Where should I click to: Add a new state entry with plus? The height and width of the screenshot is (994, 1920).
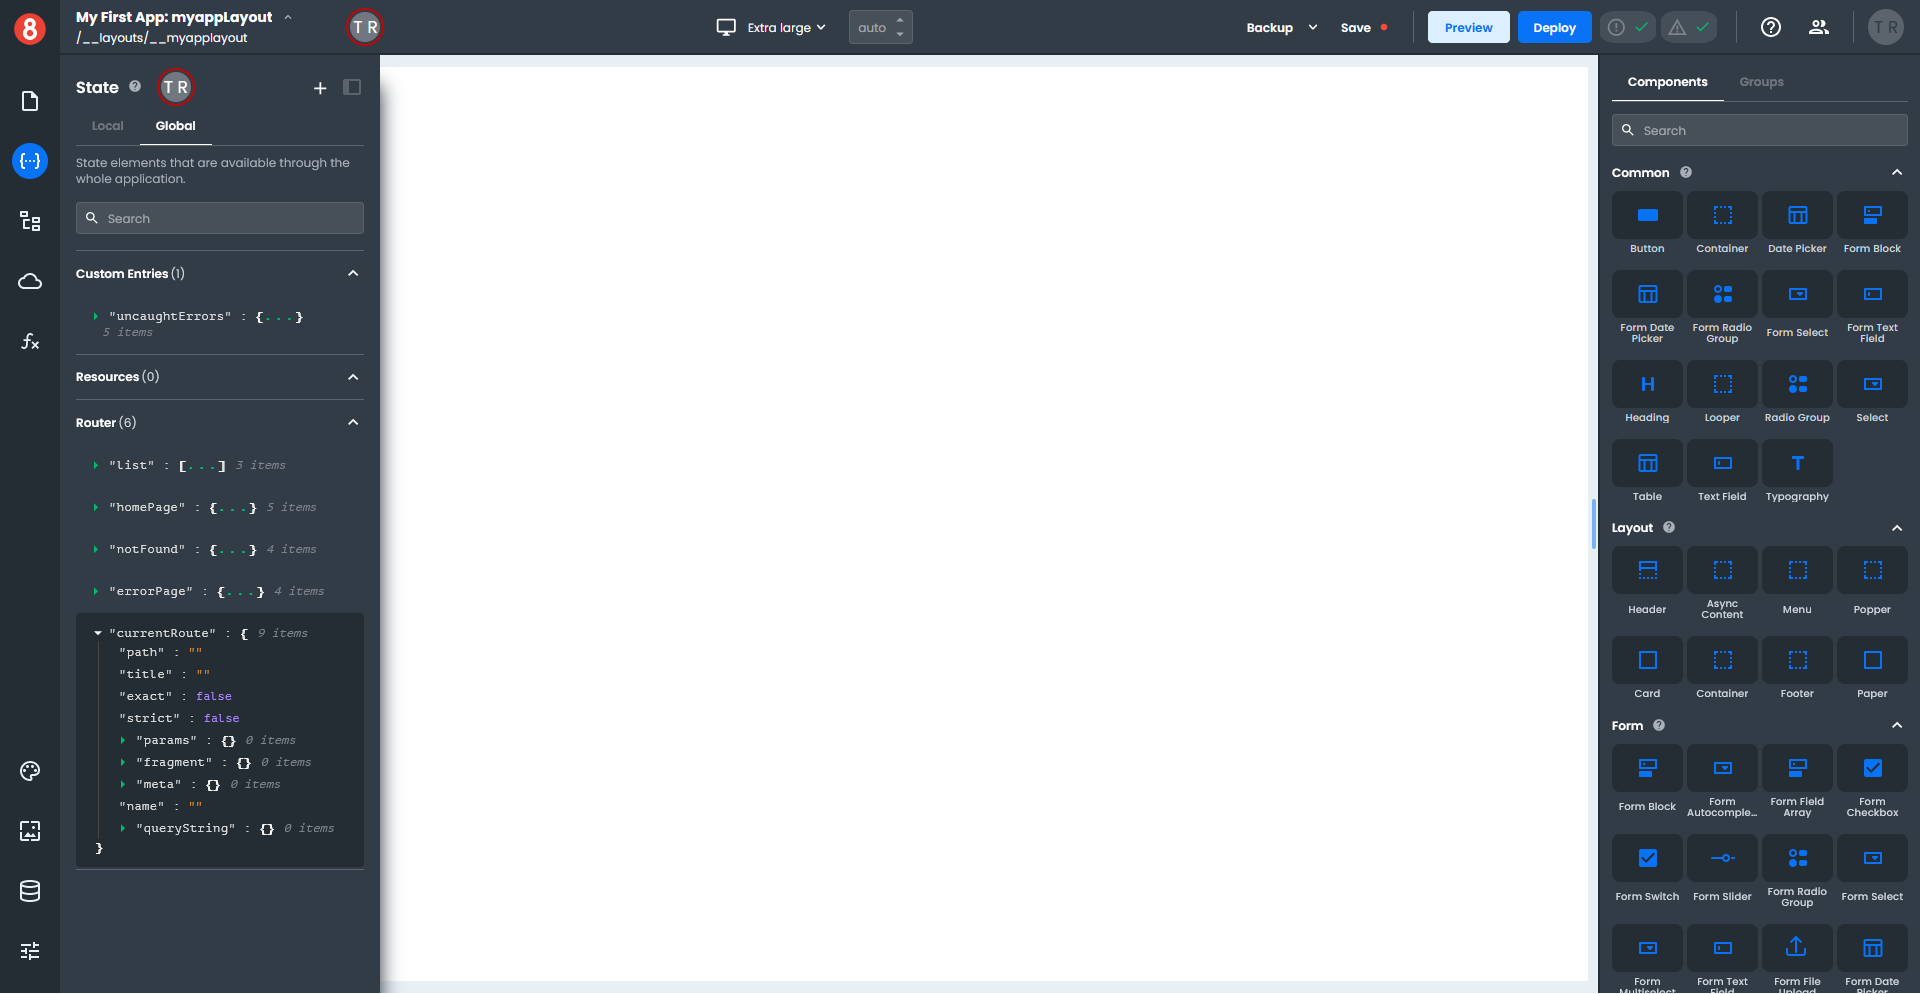(320, 88)
